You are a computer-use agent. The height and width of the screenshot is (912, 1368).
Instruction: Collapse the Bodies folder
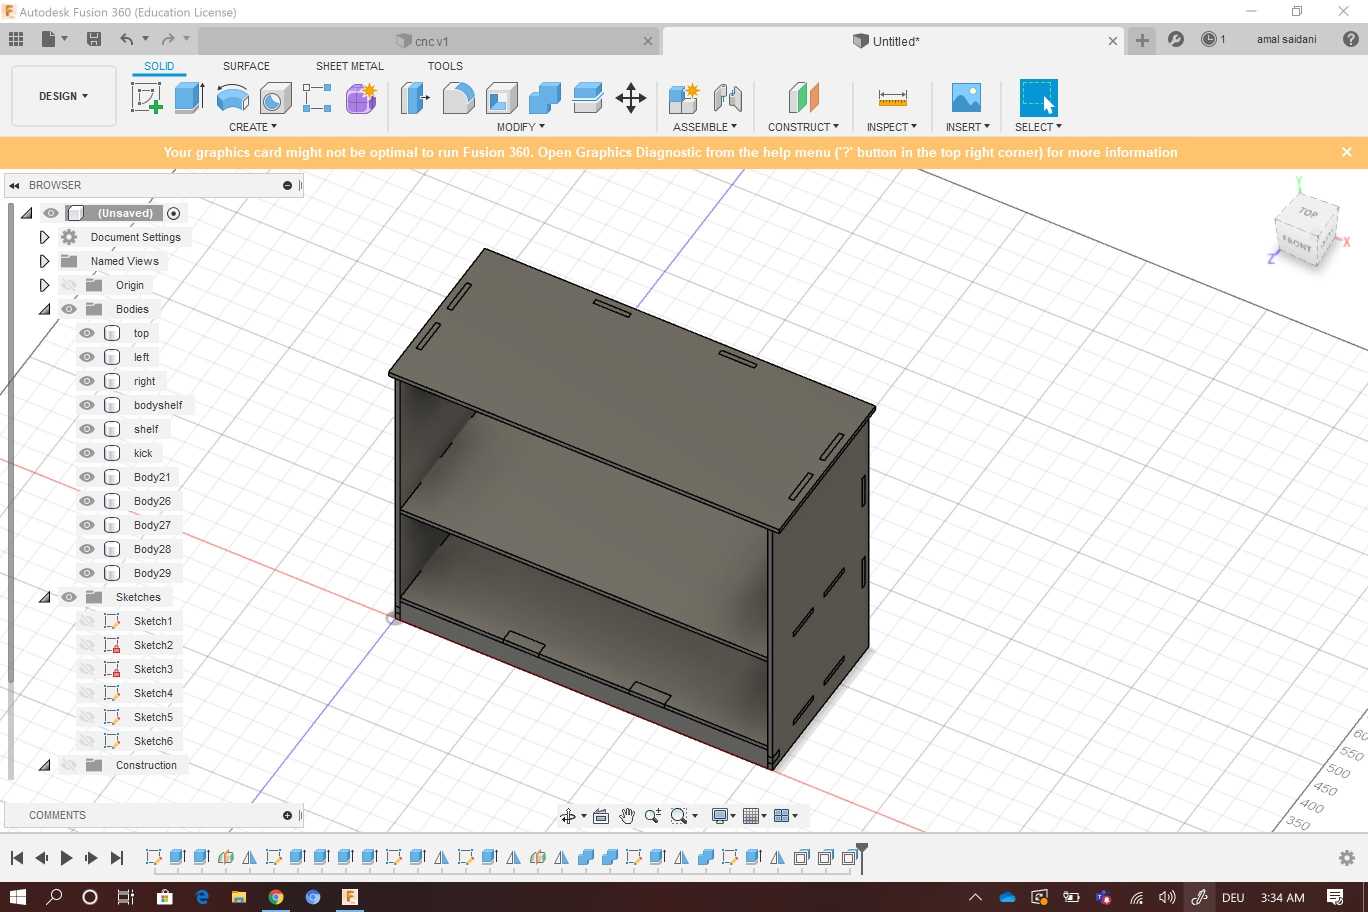[x=45, y=309]
